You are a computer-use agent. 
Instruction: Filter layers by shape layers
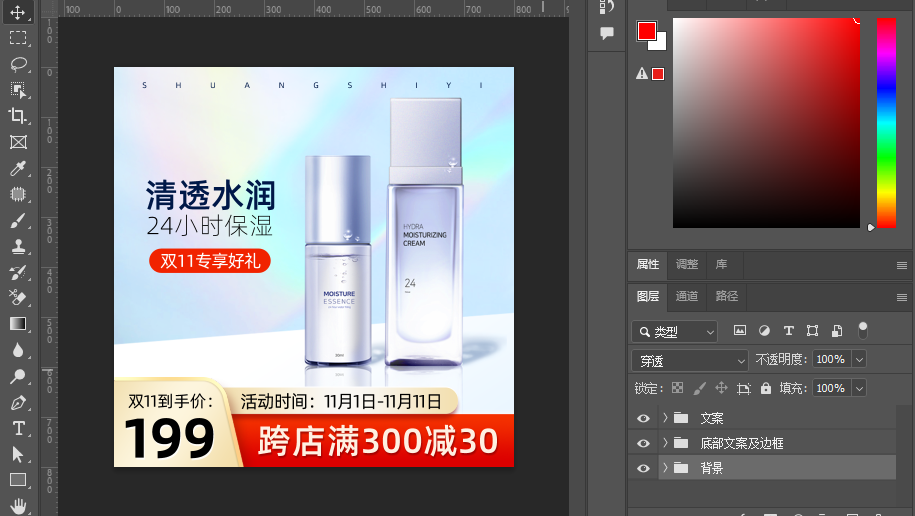pyautogui.click(x=812, y=330)
